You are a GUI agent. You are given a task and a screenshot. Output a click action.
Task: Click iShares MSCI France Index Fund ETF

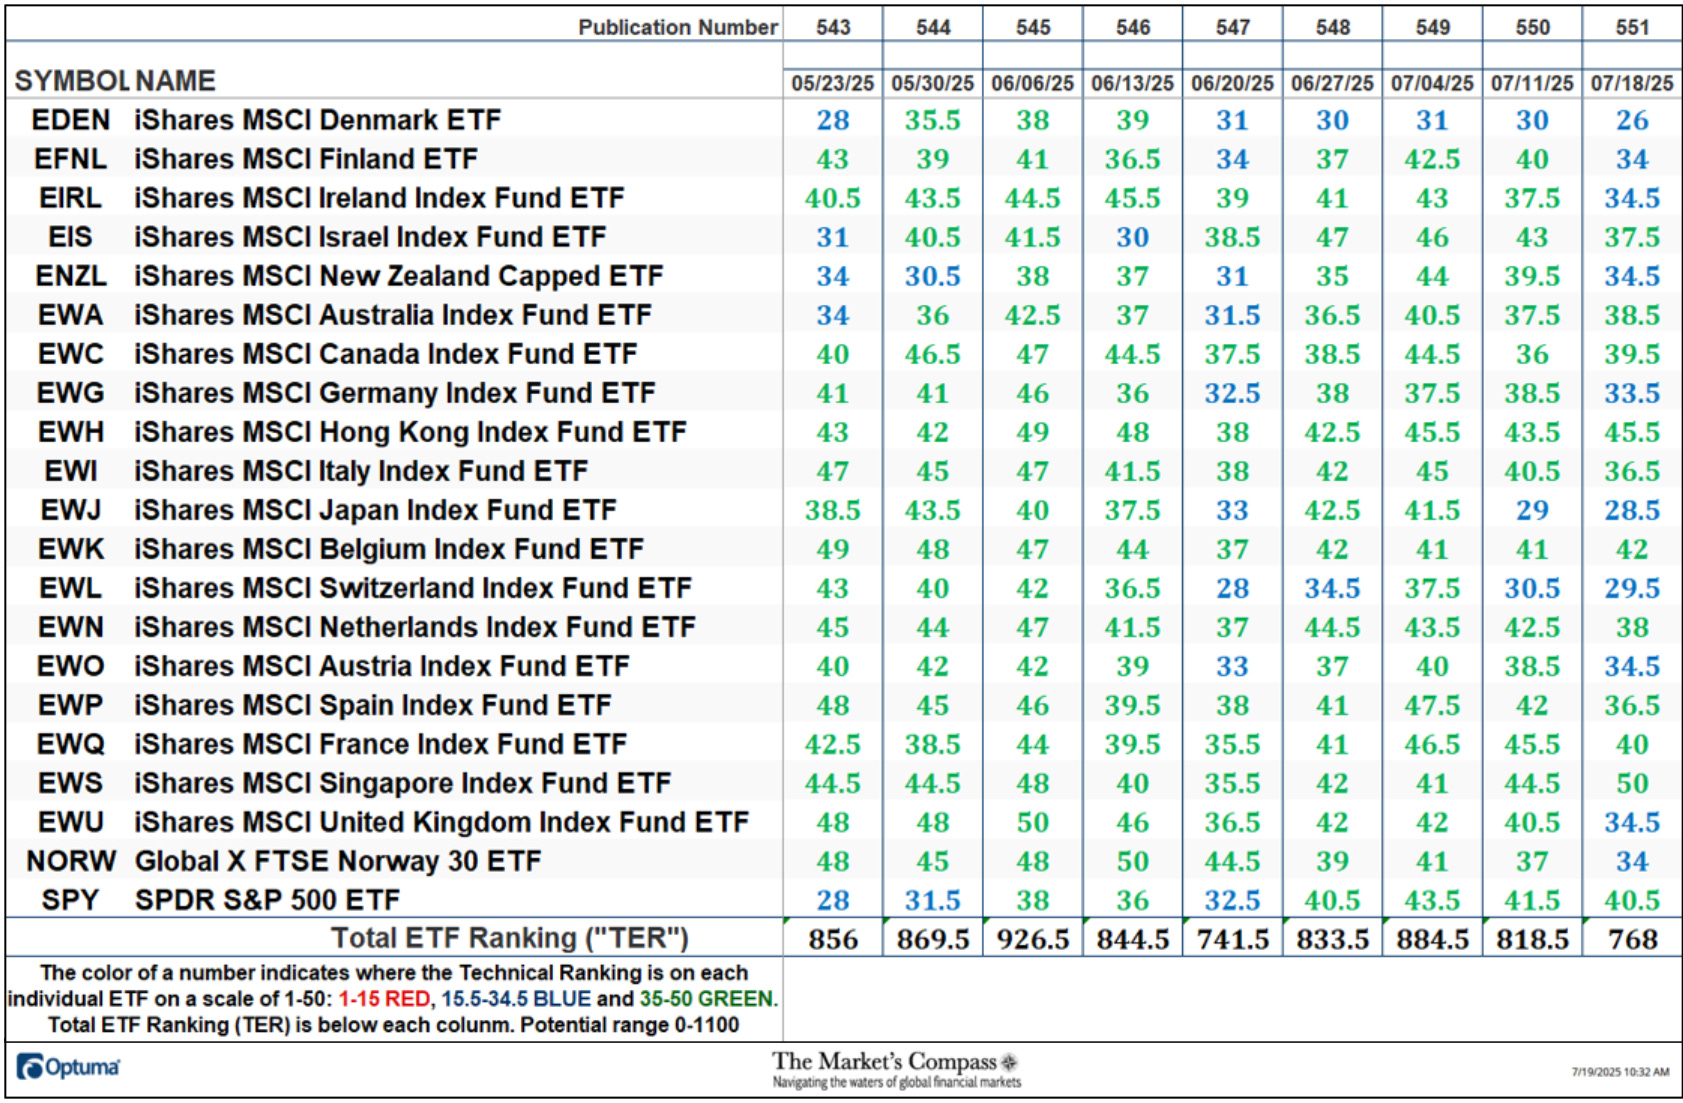[x=381, y=744]
